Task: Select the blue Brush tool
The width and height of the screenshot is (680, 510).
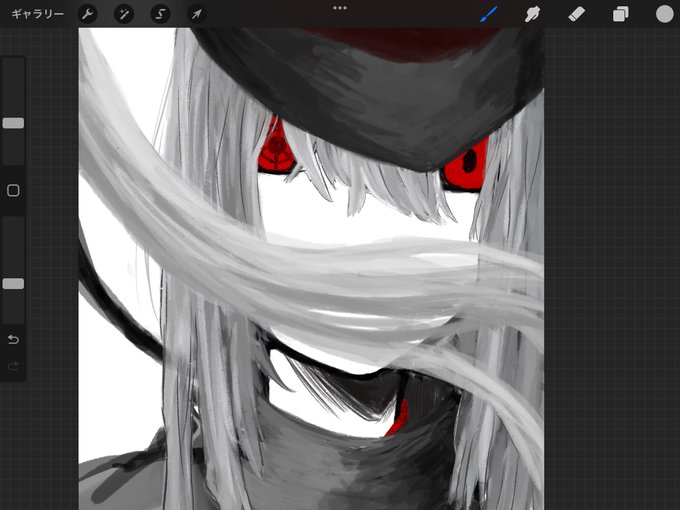Action: coord(489,14)
